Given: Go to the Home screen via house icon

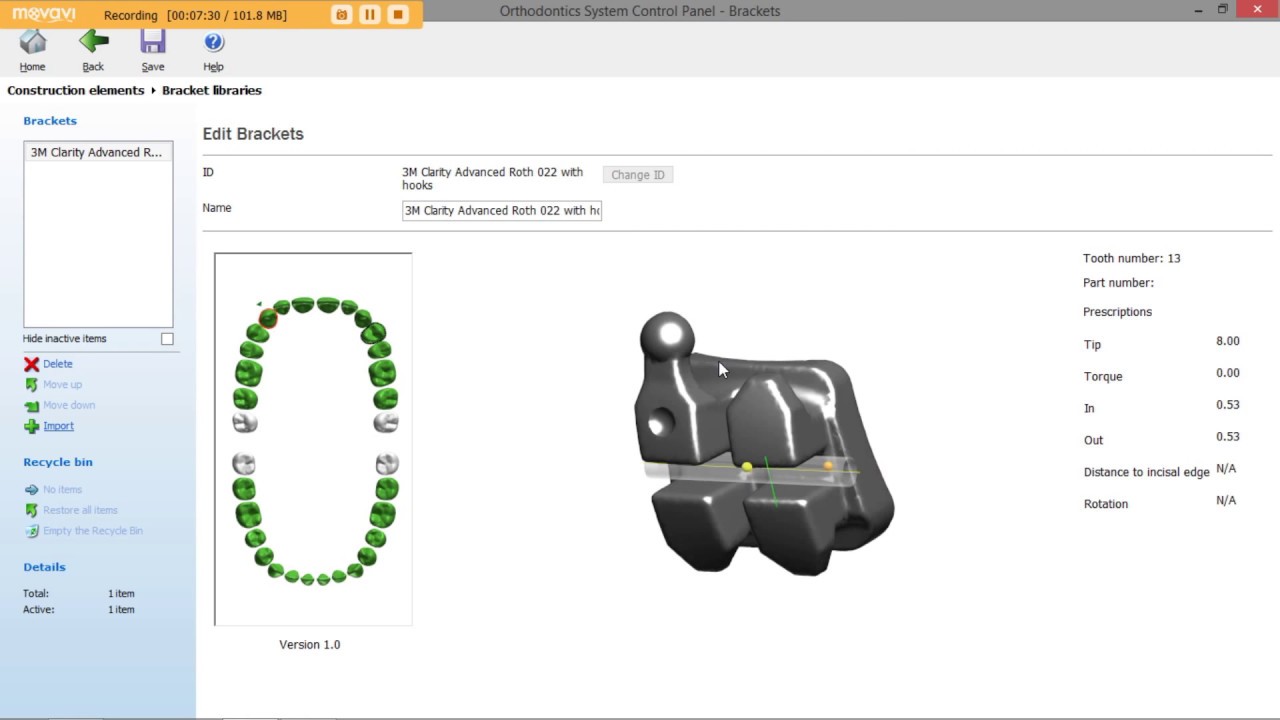Looking at the screenshot, I should pyautogui.click(x=33, y=42).
